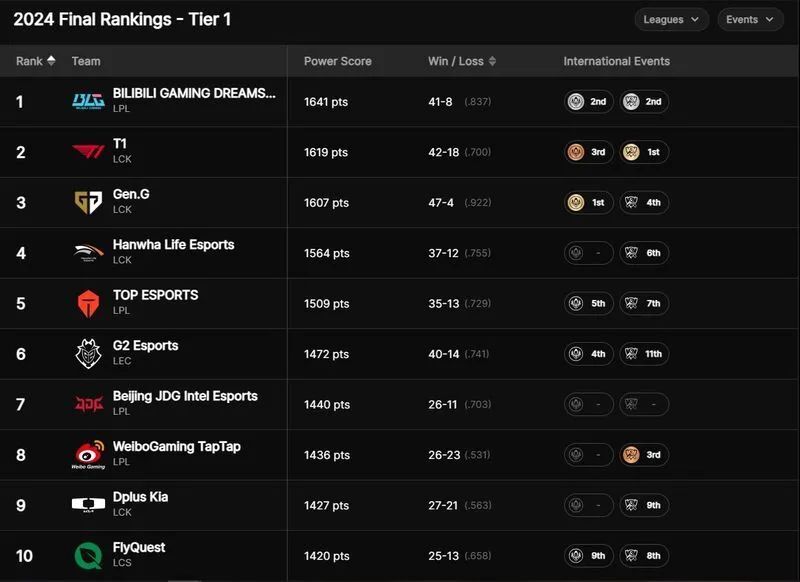
Task: Click the FlyQuest green leaf logo
Action: (88, 555)
